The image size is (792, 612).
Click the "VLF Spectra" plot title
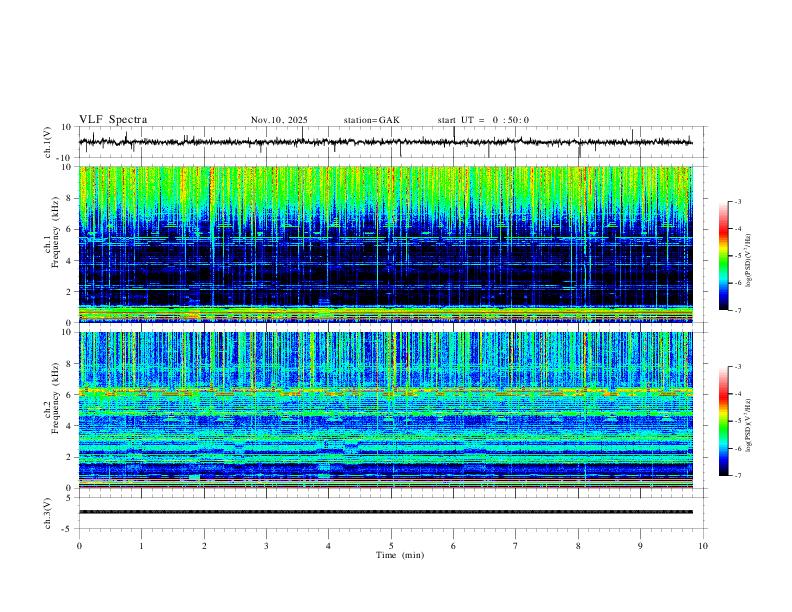[x=113, y=120]
